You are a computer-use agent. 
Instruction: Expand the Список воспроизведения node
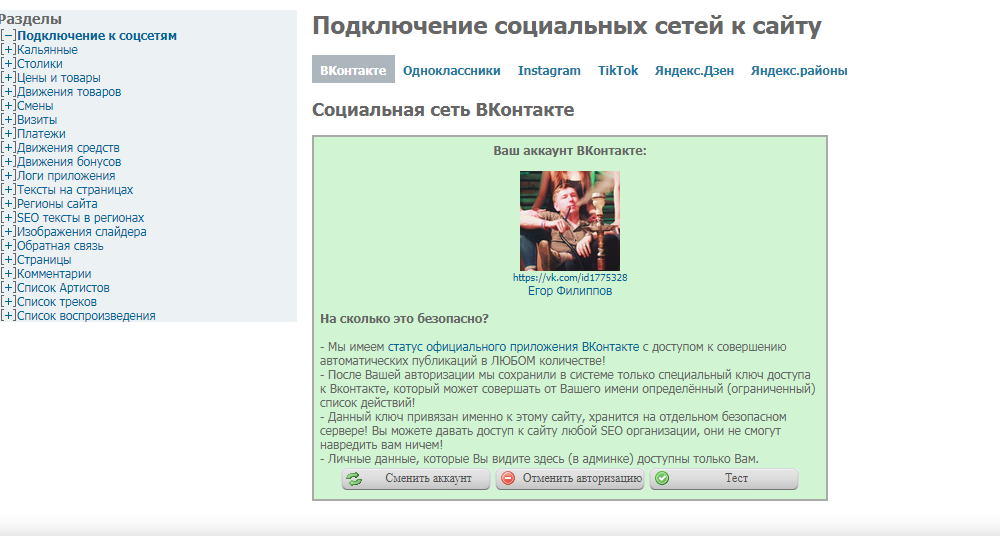point(8,316)
